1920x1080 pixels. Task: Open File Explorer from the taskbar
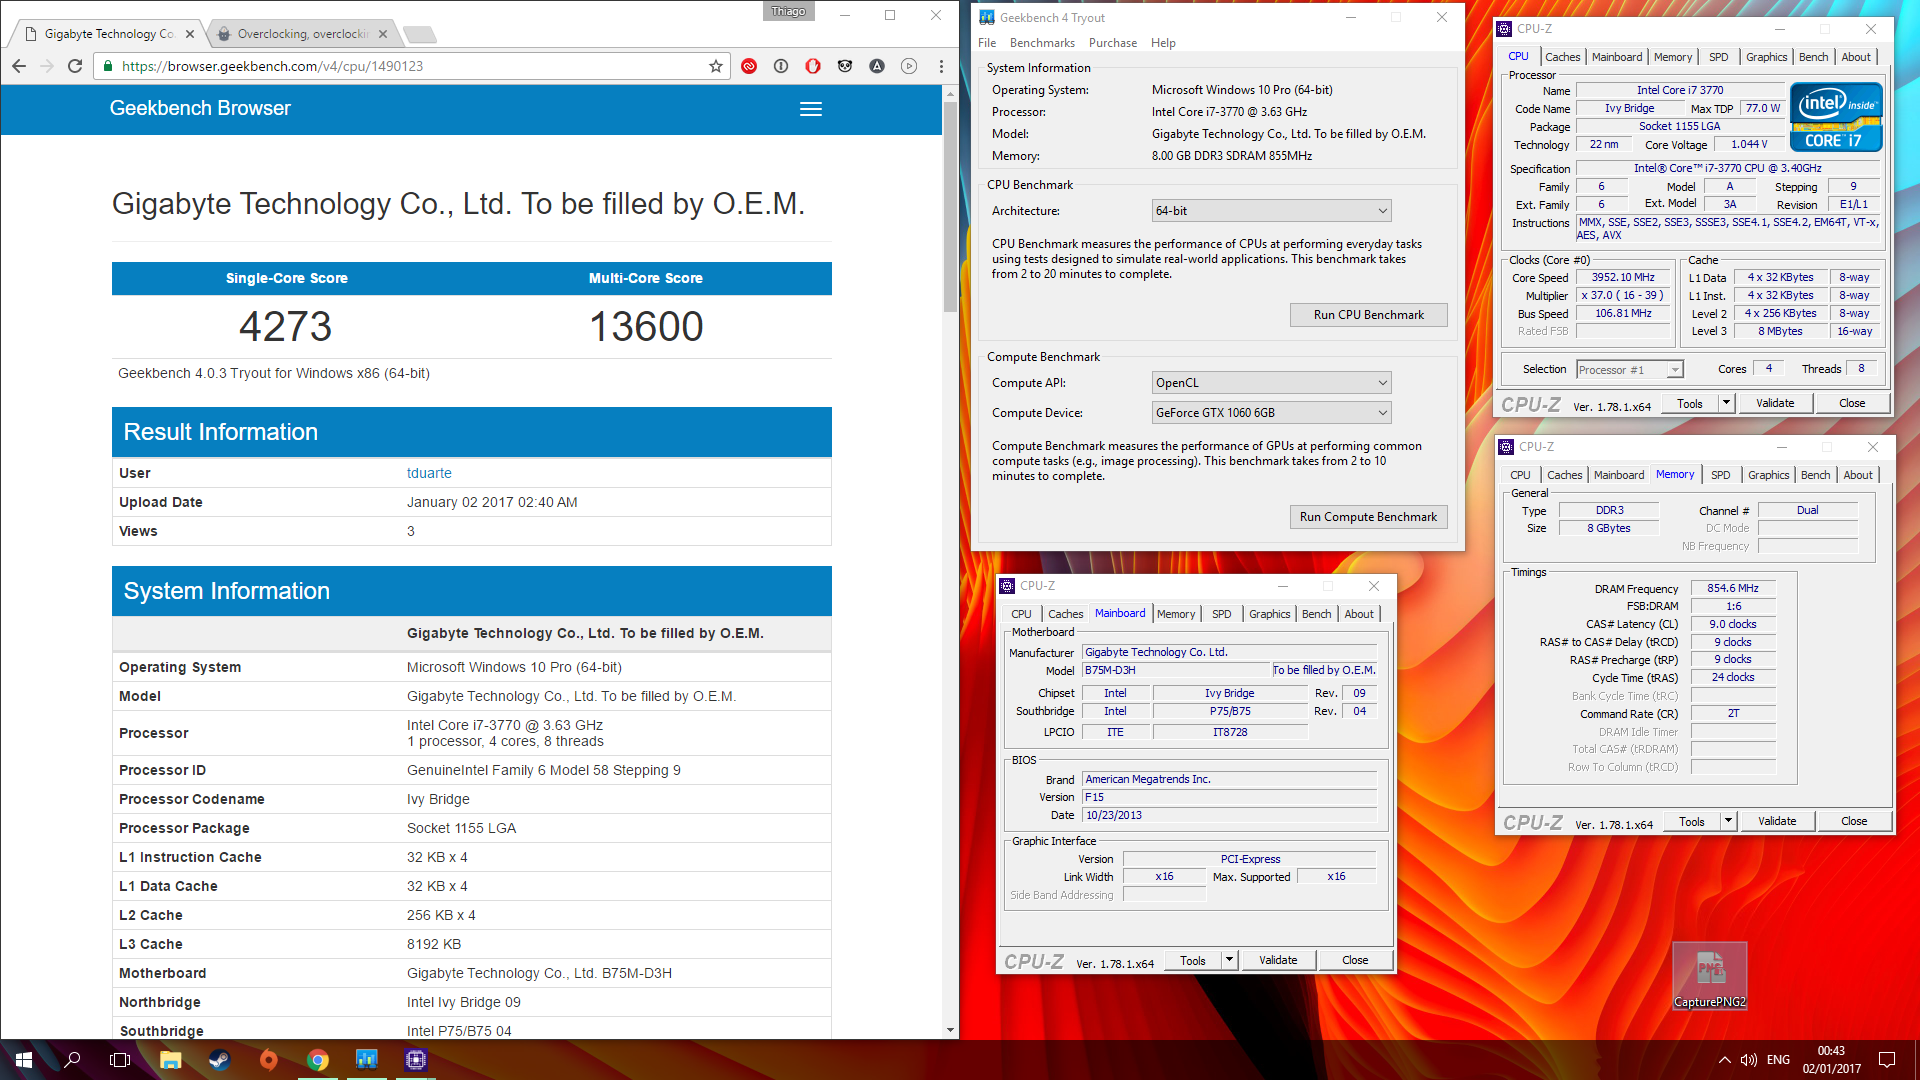click(x=170, y=1060)
